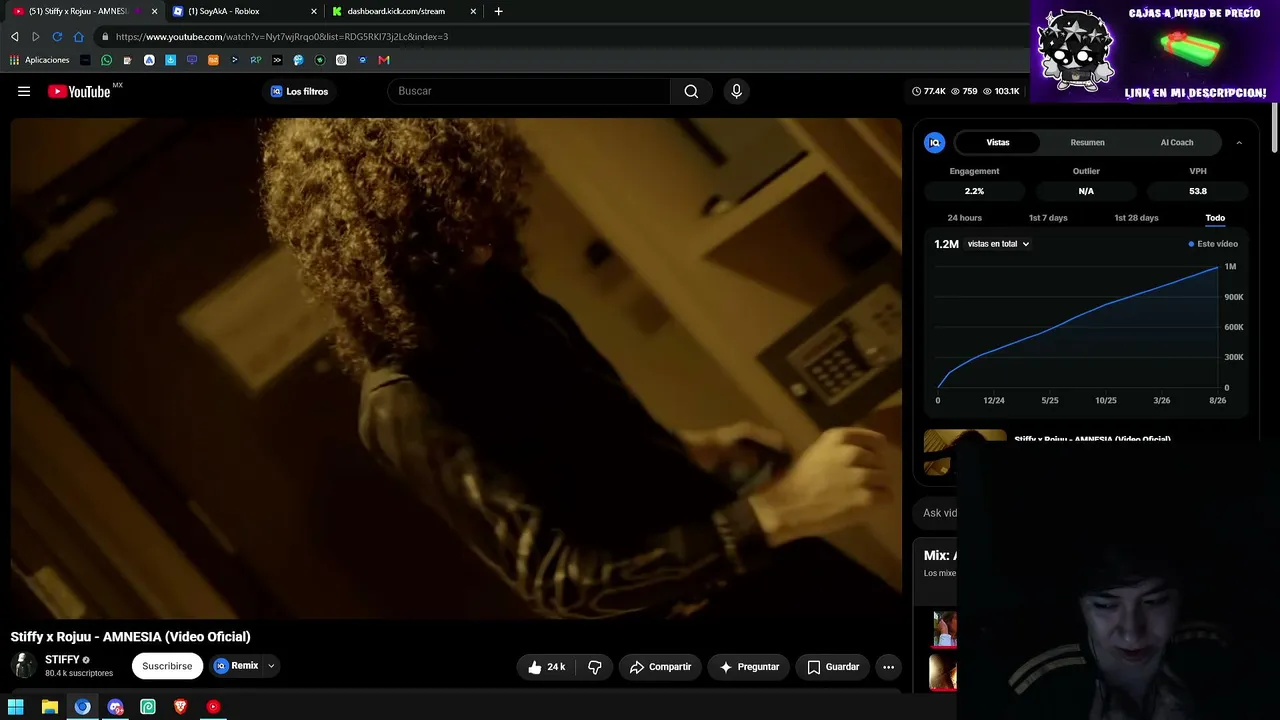Show the 1st 28 days range
This screenshot has width=1280, height=720.
[1136, 218]
